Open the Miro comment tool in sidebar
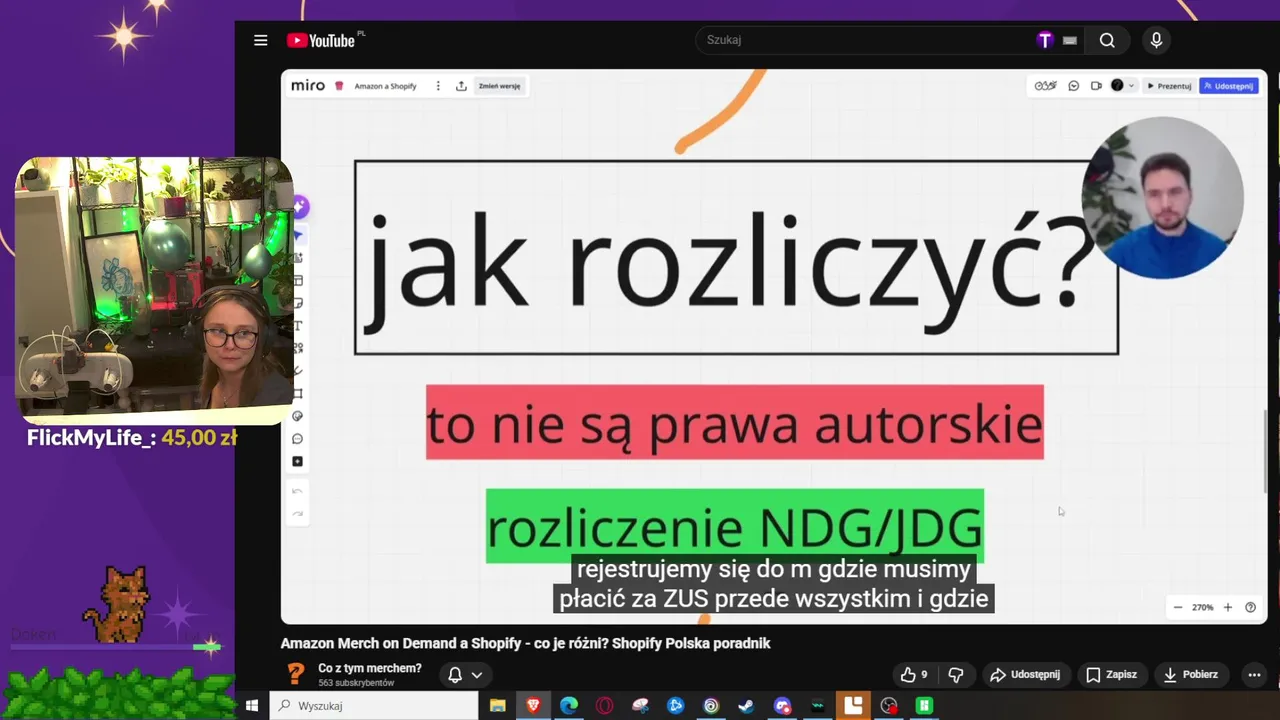The image size is (1280, 720). coord(298,439)
